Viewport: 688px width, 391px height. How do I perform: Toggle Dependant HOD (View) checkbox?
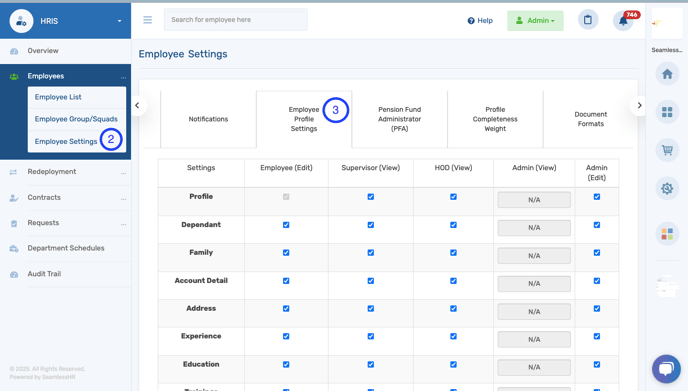coord(453,225)
